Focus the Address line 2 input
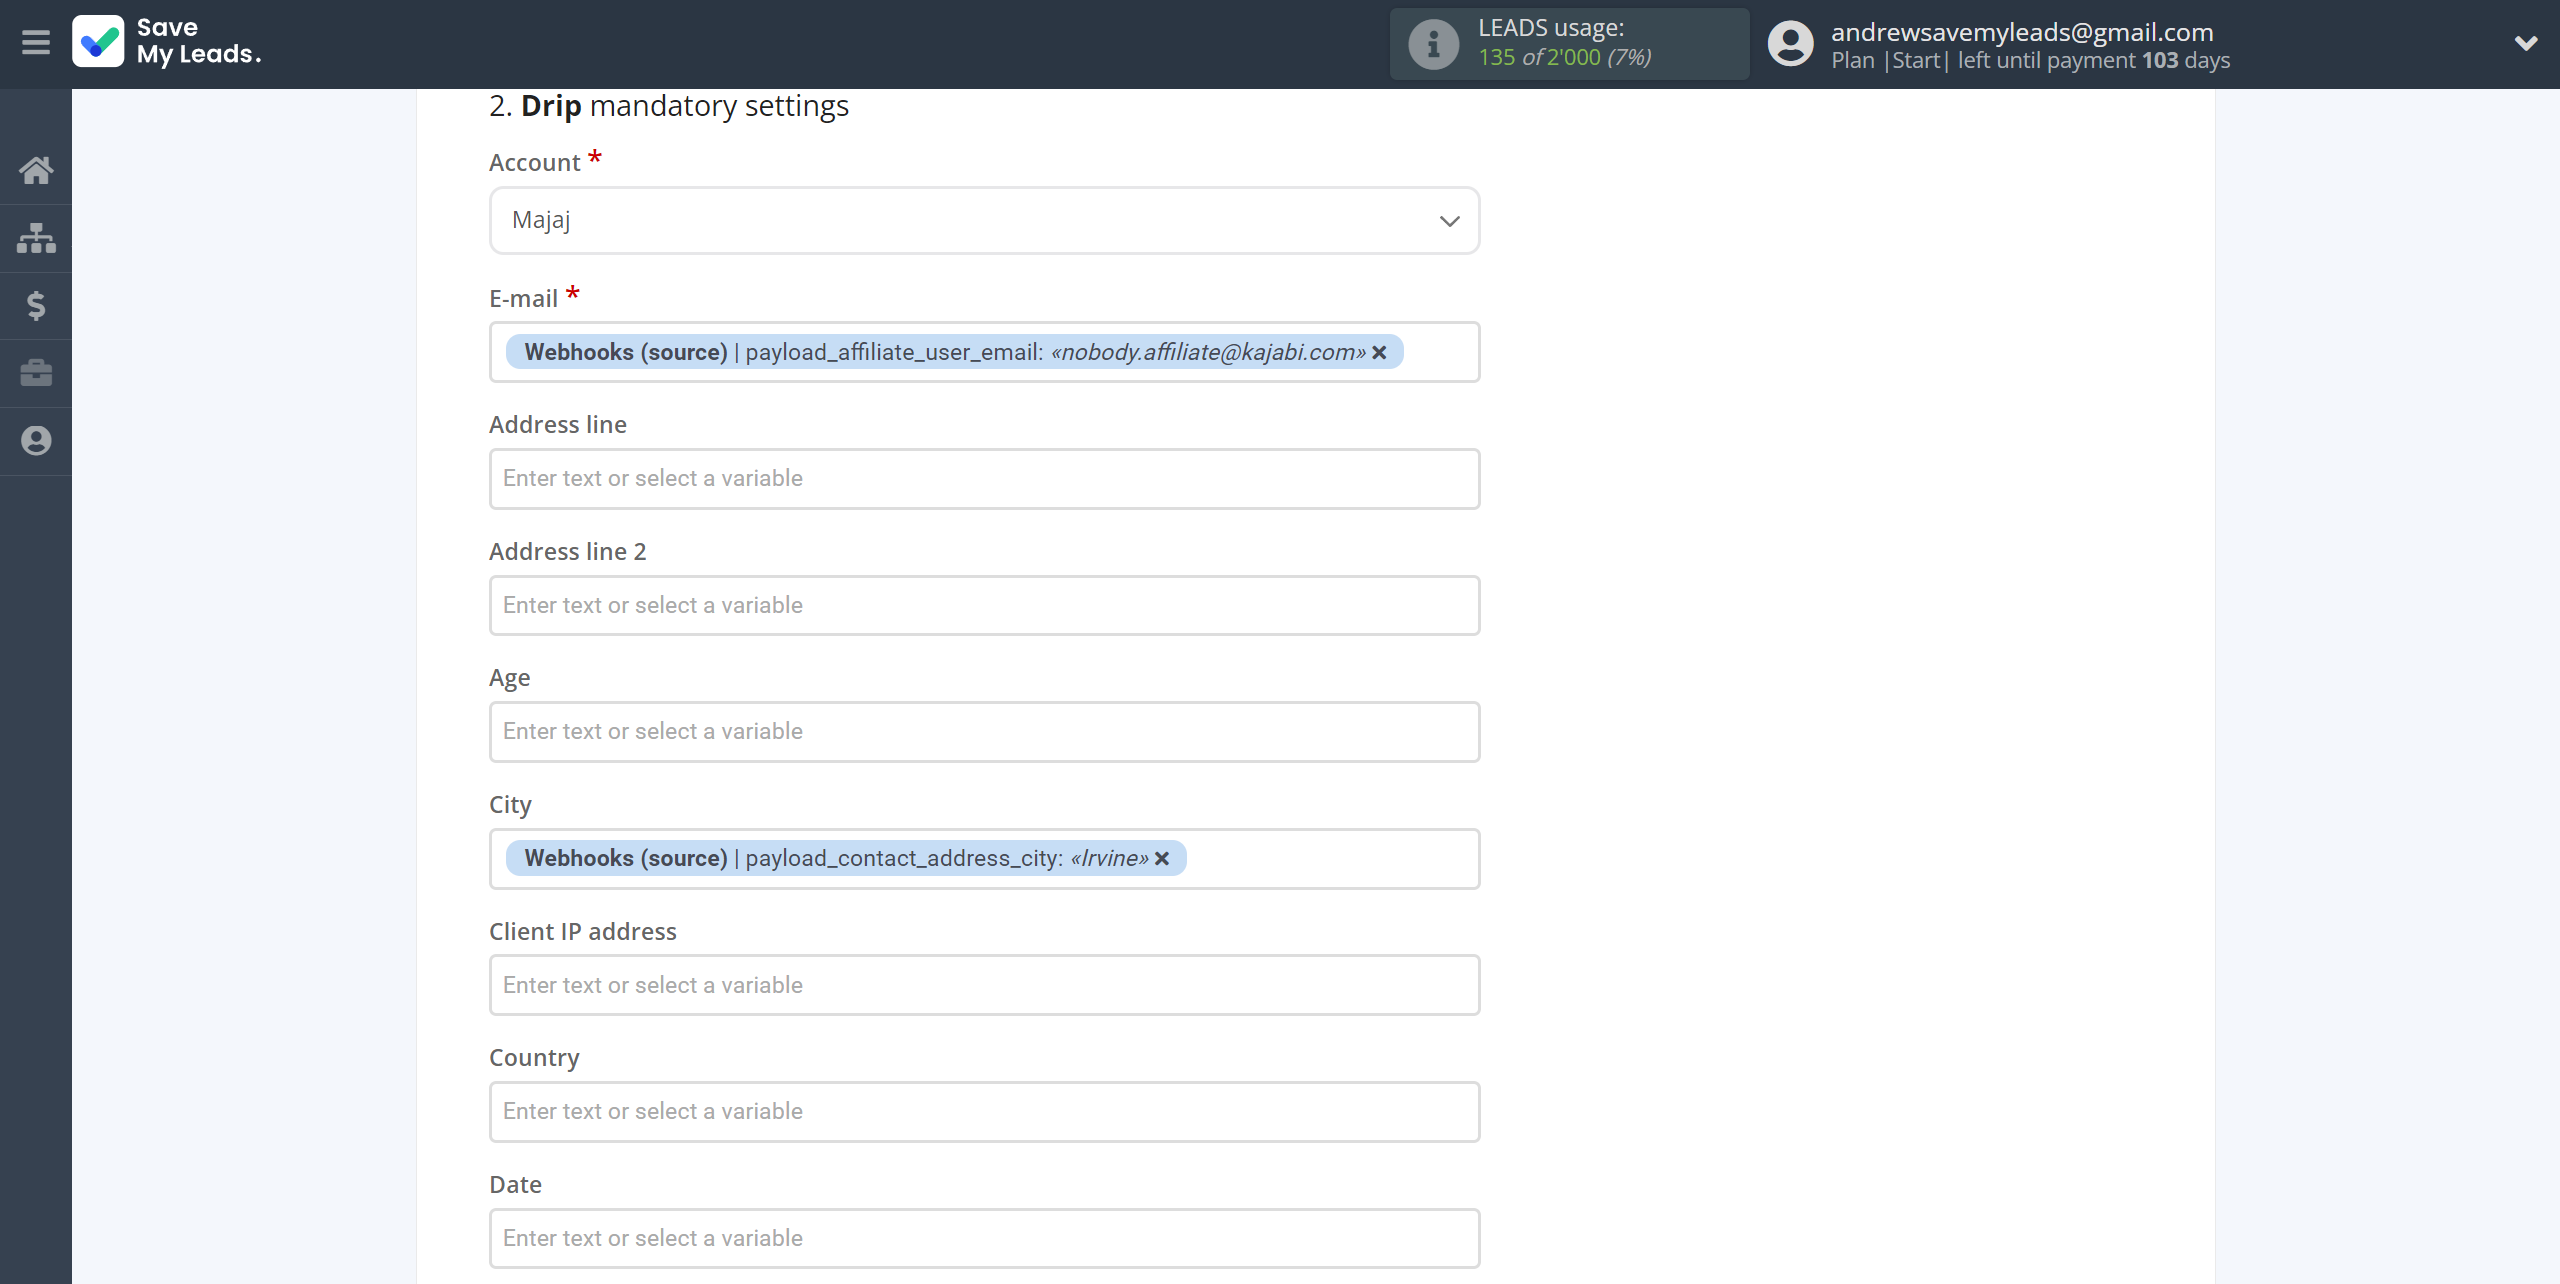Screen dimensions: 2560x1284 click(x=984, y=605)
